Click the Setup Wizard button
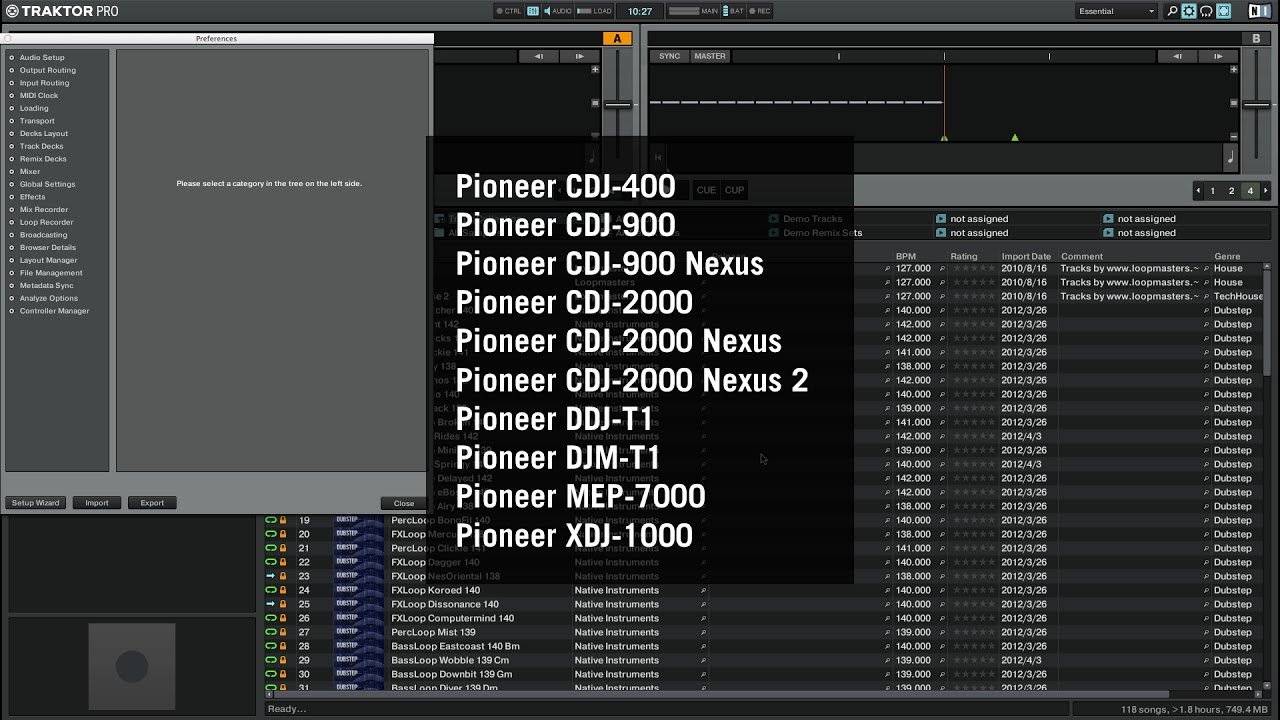 coord(36,503)
